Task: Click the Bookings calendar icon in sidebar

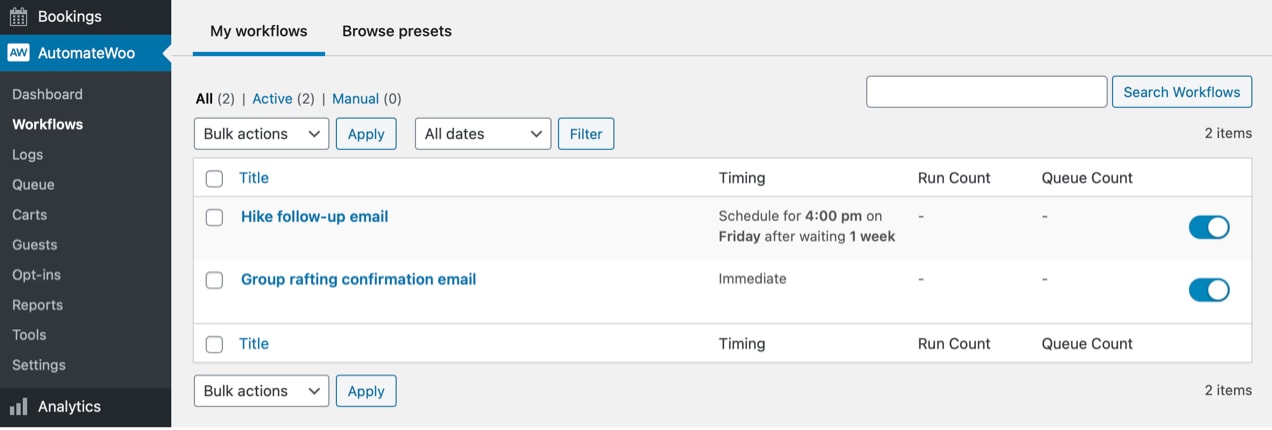Action: click(18, 16)
